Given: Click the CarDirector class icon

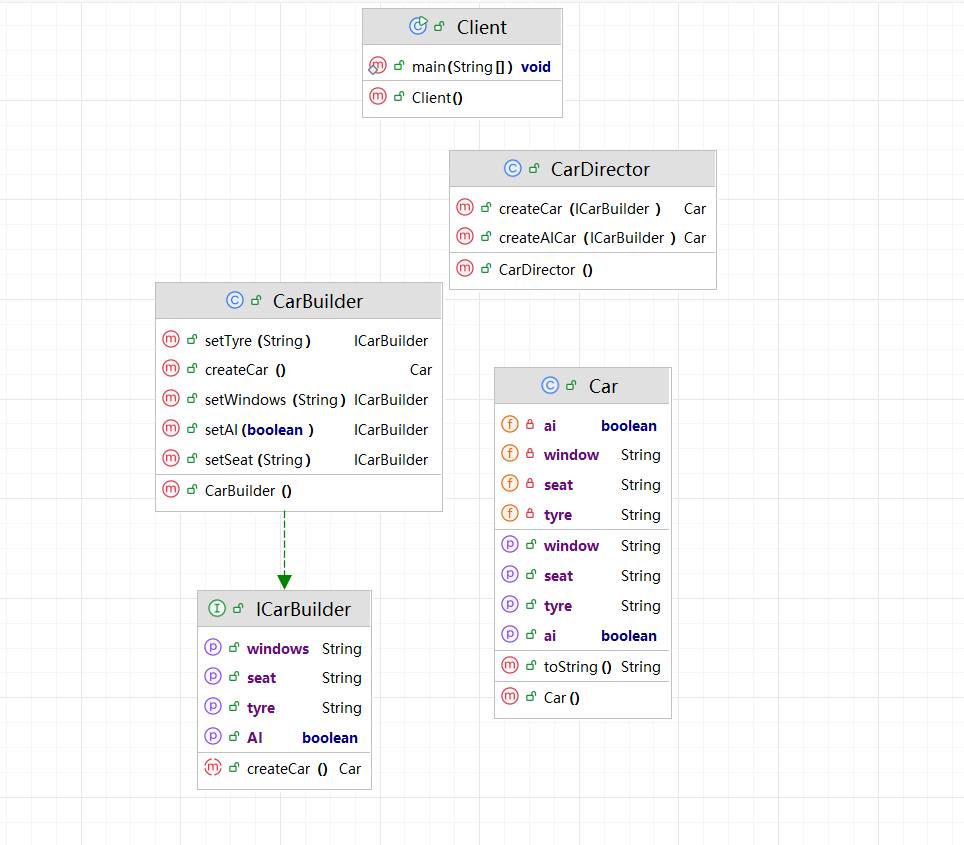Looking at the screenshot, I should click(x=512, y=169).
